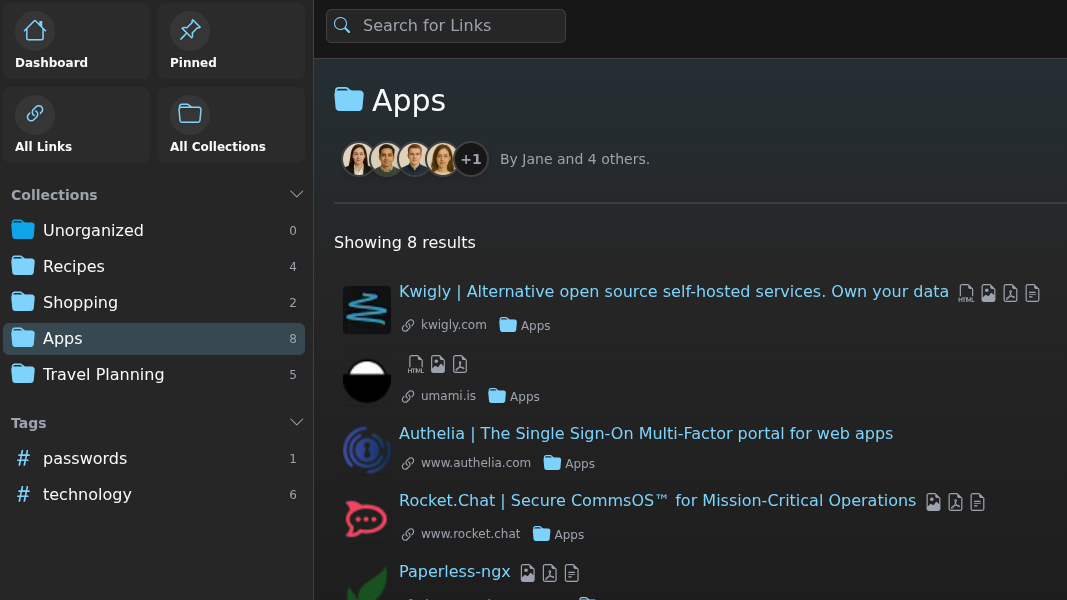This screenshot has width=1067, height=600.
Task: Open Rocket.Chat's readable view icon
Action: [977, 502]
